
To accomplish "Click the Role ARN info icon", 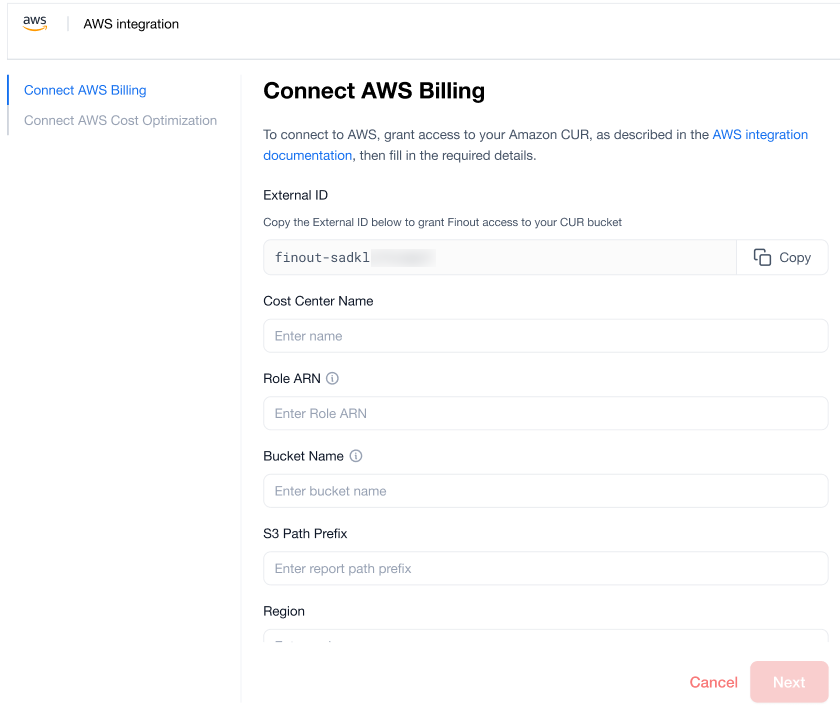I will [x=333, y=379].
